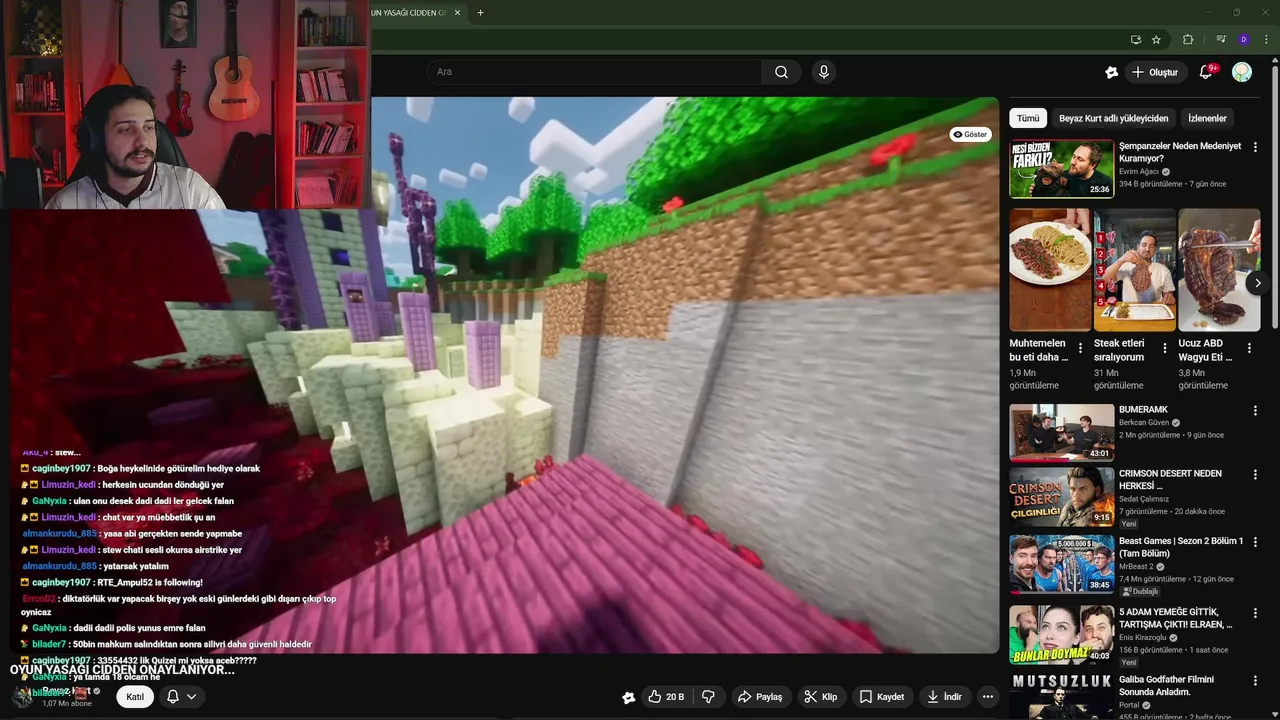Click the Oluştur create button

1154,72
